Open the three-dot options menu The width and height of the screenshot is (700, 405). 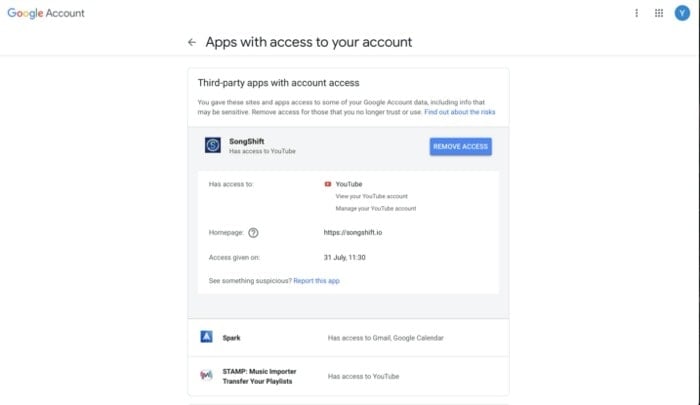[x=637, y=13]
